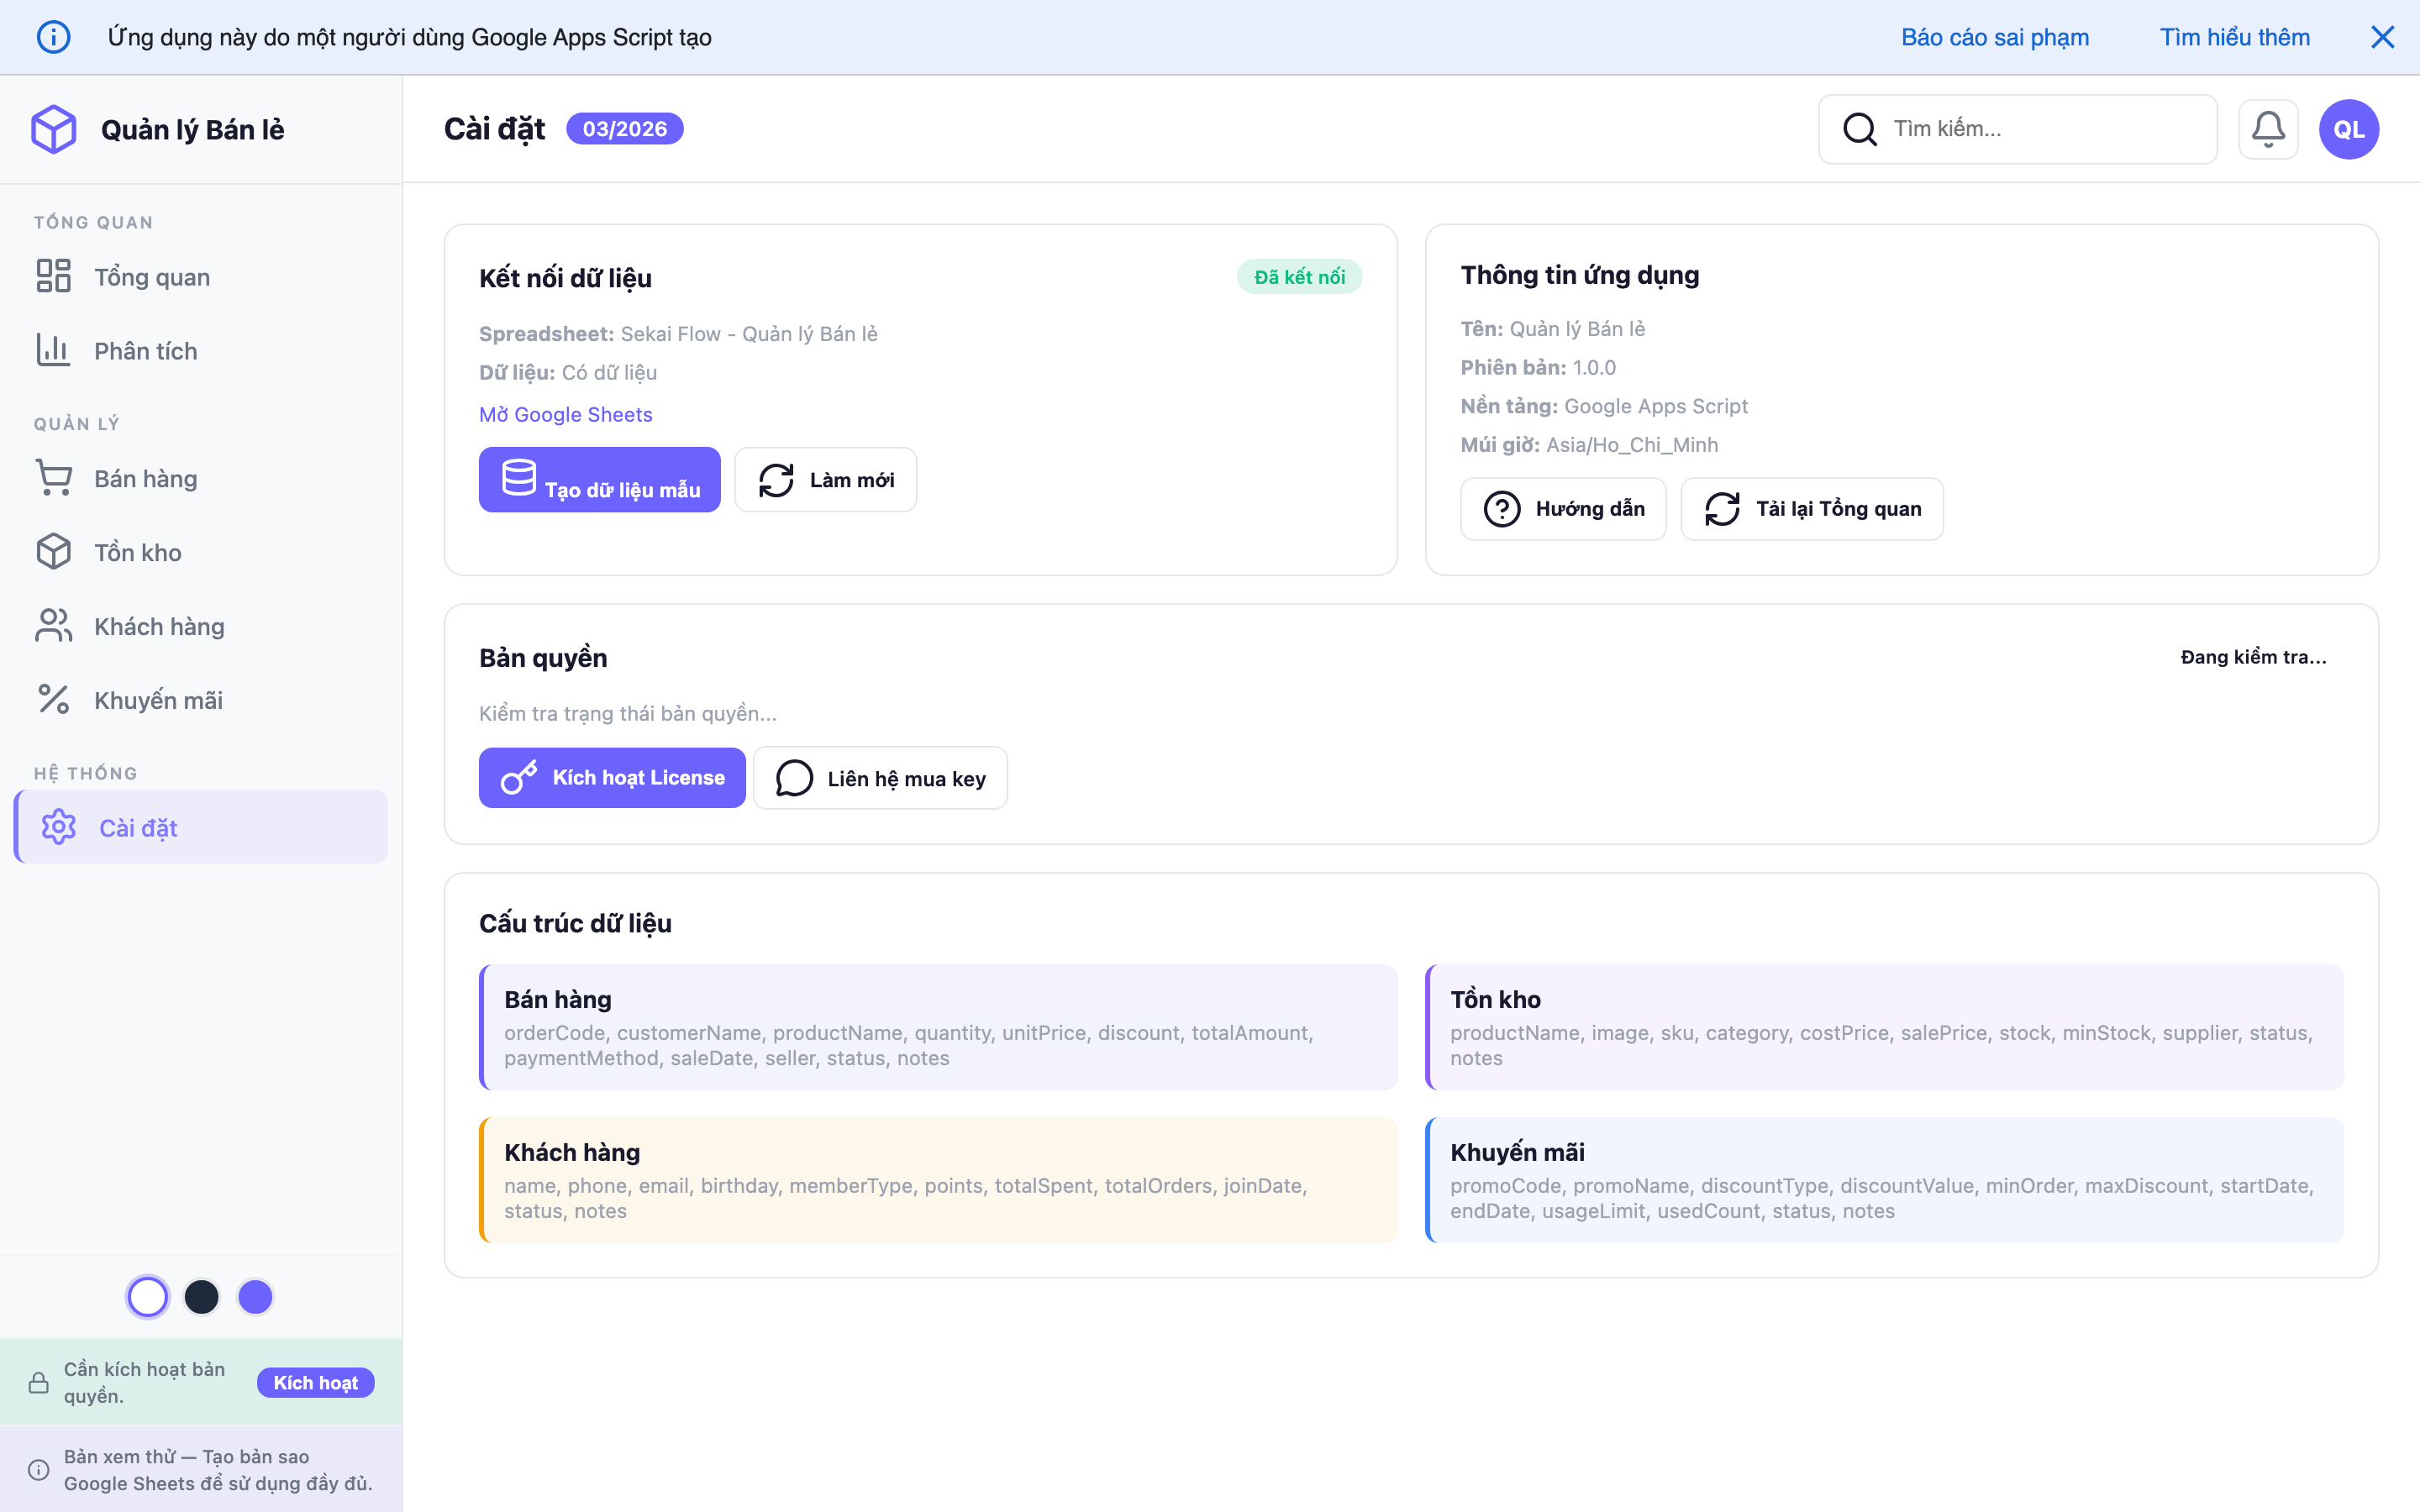This screenshot has height=1512, width=2420.
Task: Click the search magnifier icon
Action: point(1859,129)
